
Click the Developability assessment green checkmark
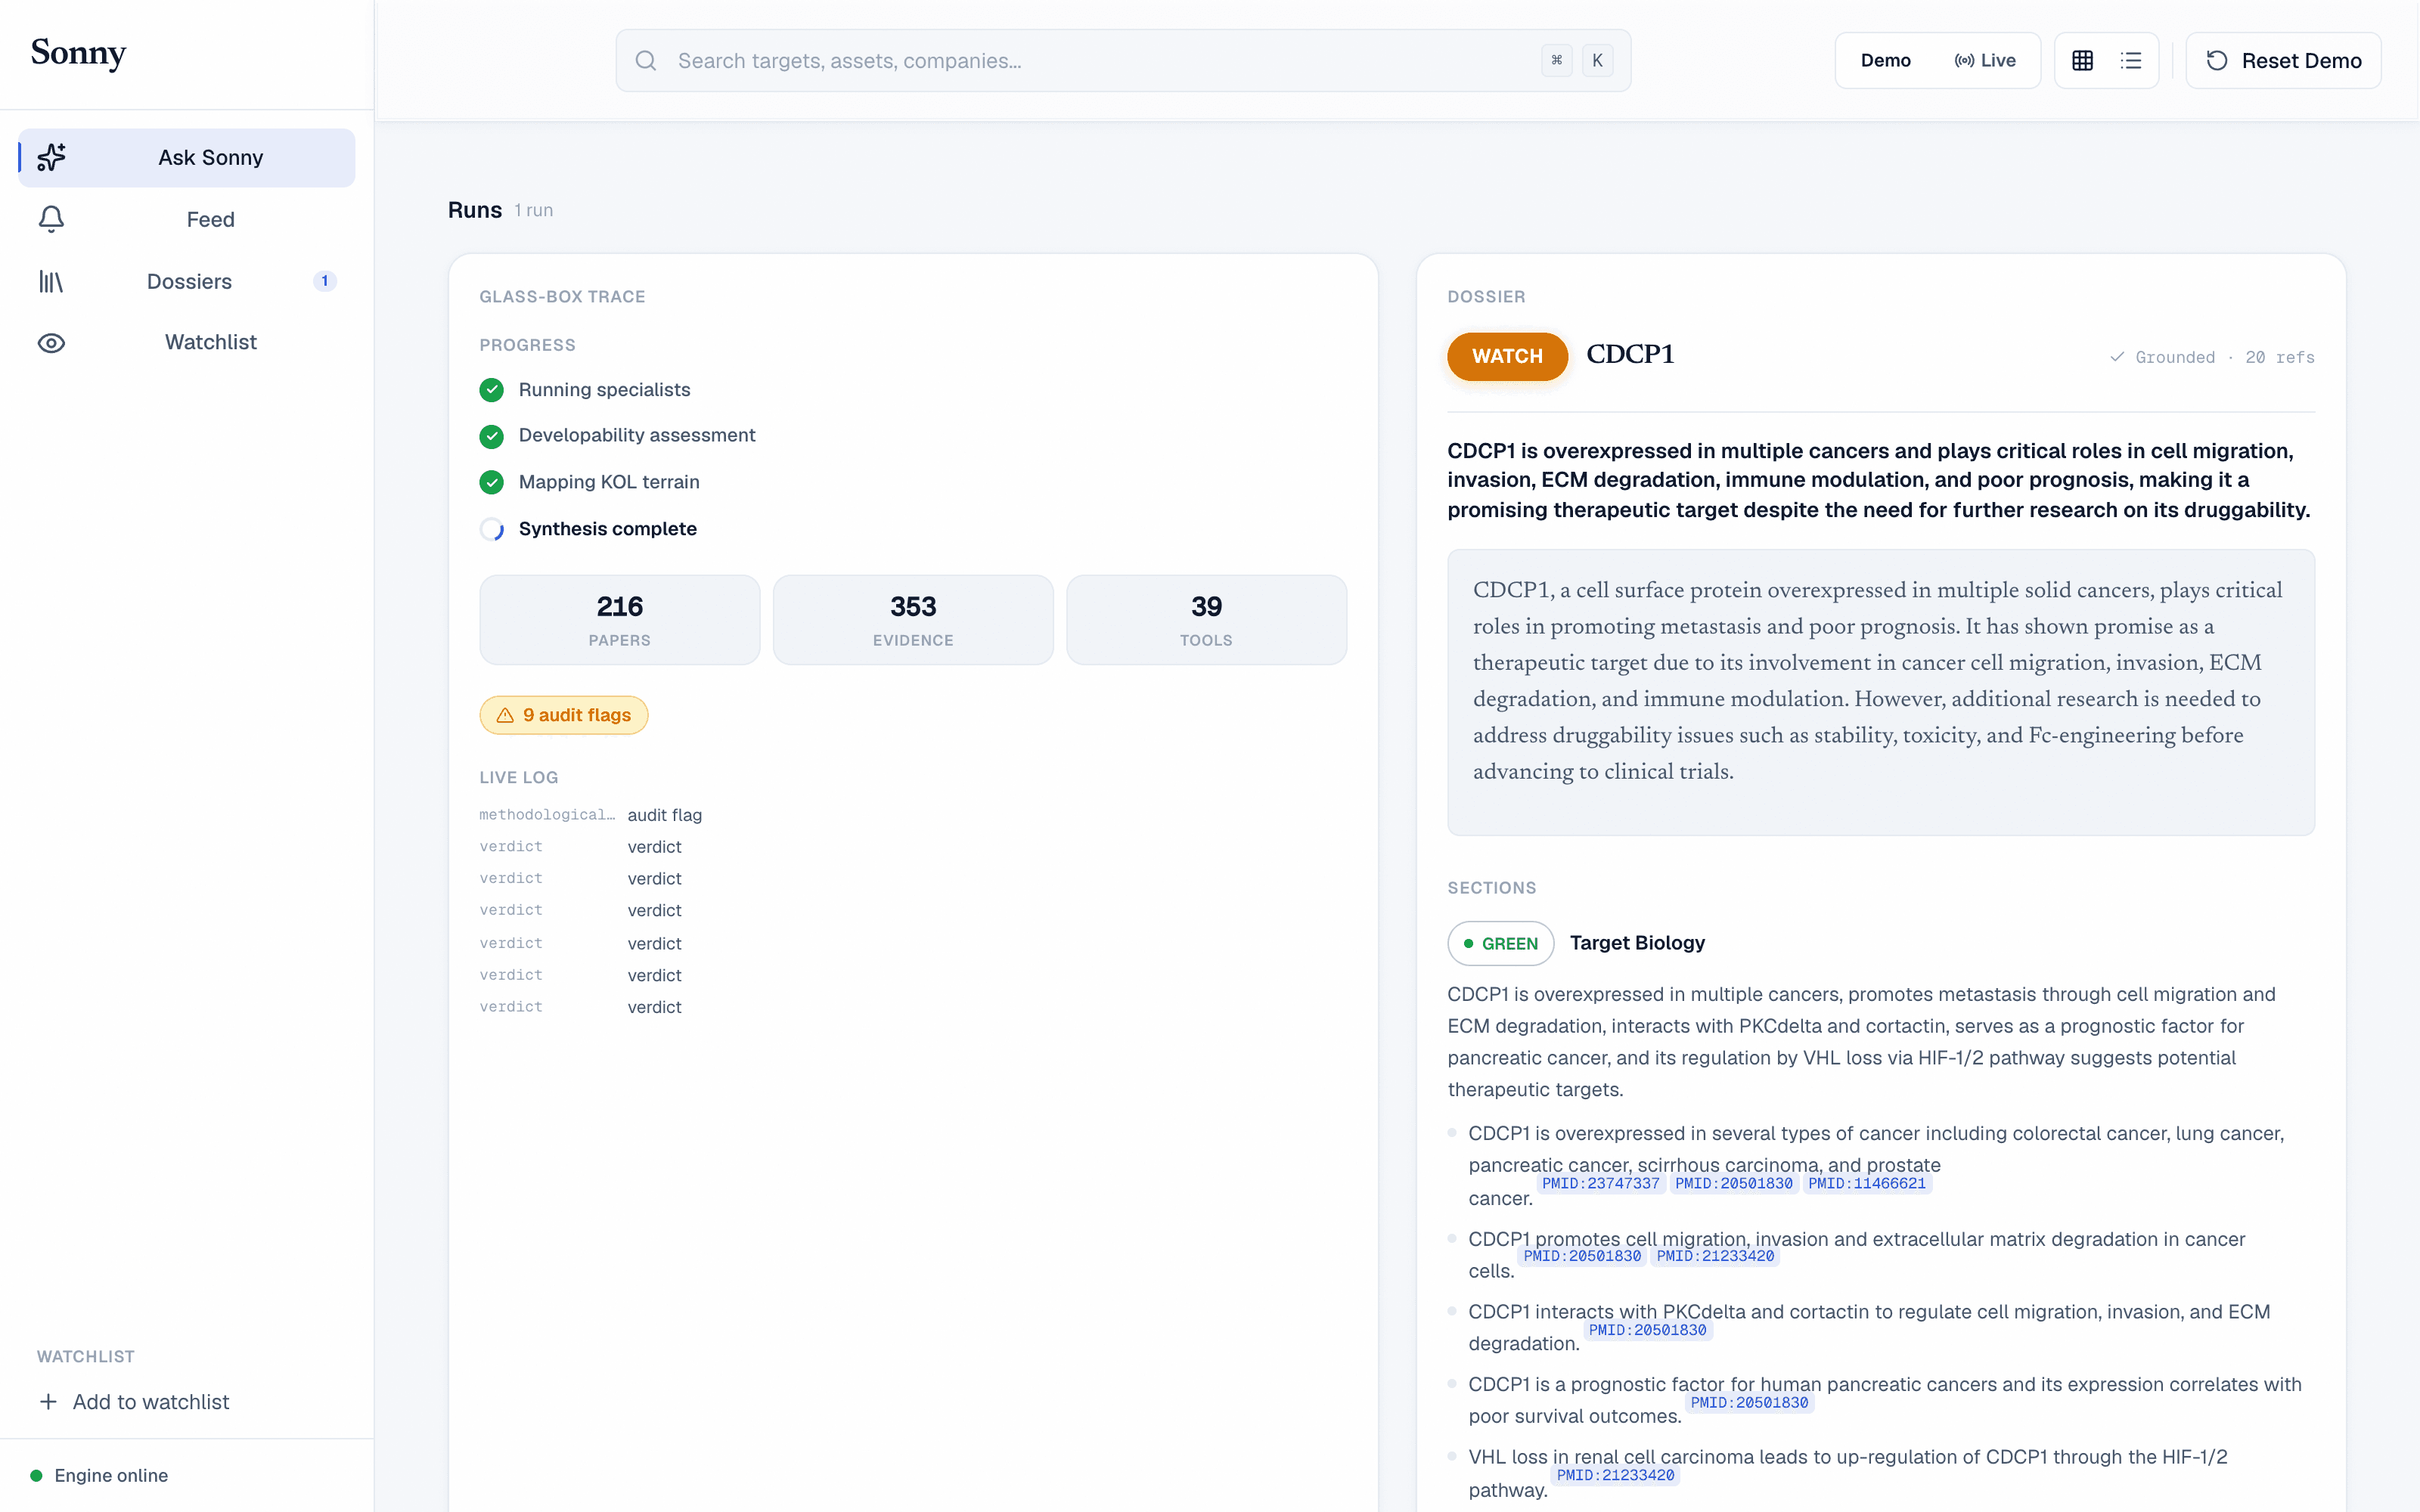point(491,436)
